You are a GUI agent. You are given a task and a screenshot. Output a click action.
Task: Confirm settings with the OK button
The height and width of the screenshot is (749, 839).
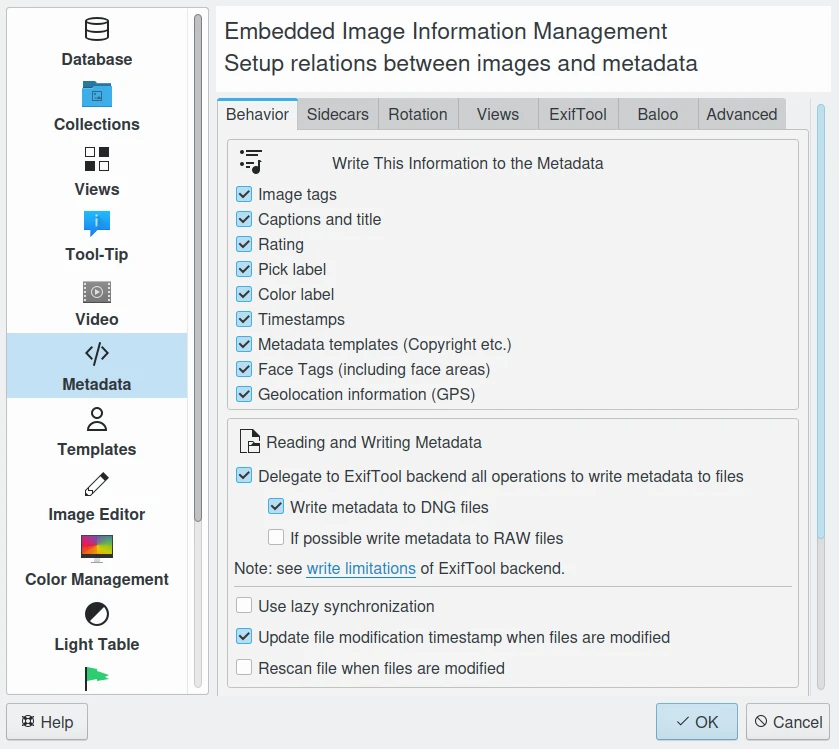click(x=696, y=722)
